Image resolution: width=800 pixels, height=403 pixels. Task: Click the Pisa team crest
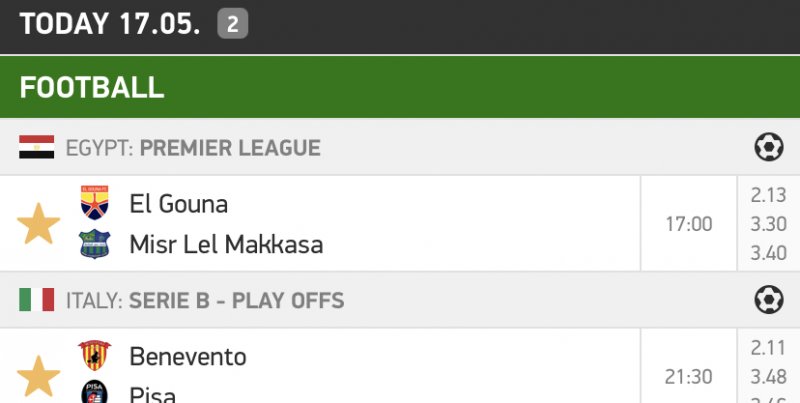click(x=95, y=394)
